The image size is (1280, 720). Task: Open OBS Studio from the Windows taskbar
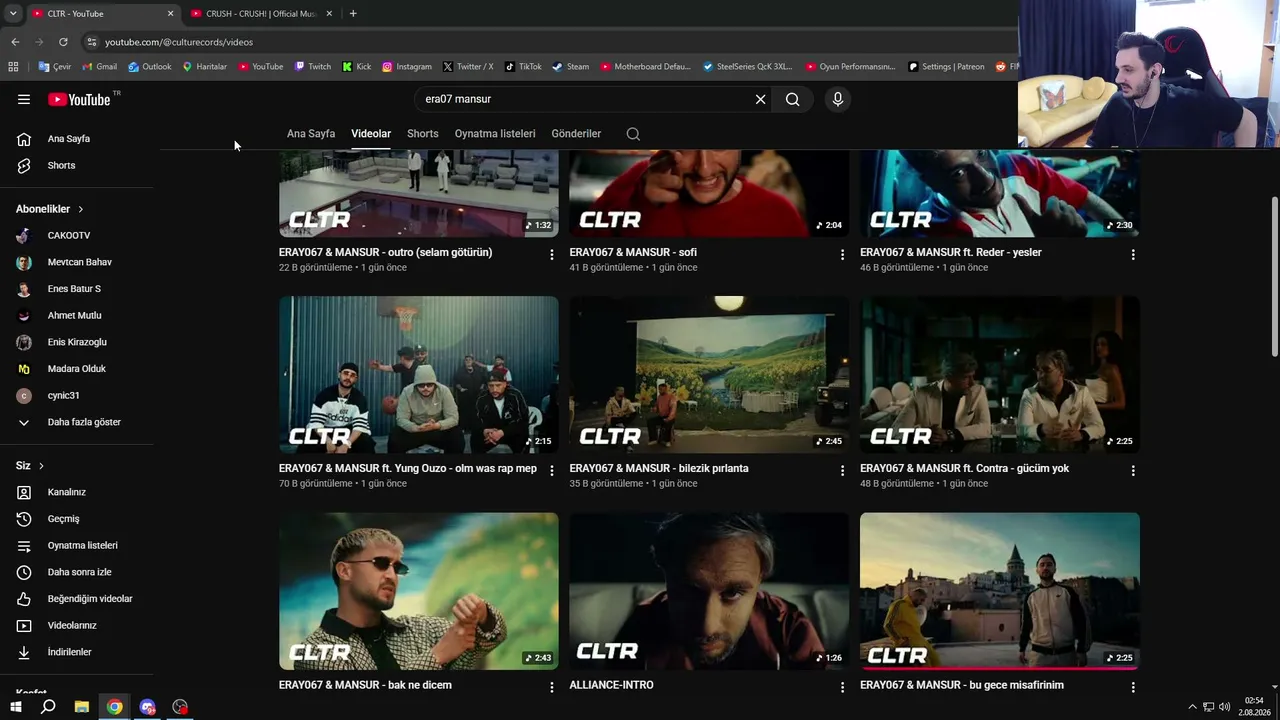click(180, 707)
